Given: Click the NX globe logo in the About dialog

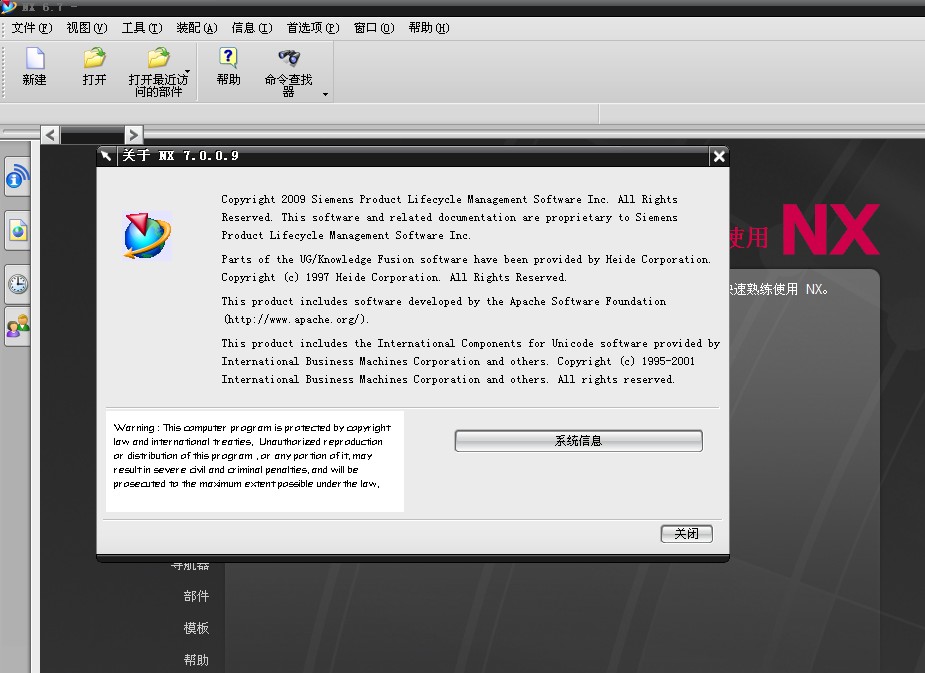Looking at the screenshot, I should tap(147, 236).
